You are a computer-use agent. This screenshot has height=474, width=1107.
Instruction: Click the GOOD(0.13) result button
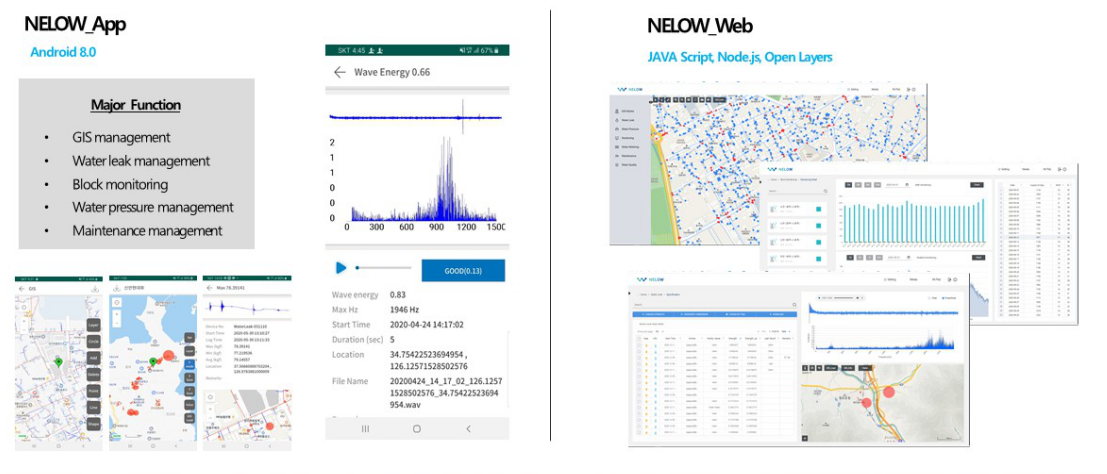[x=463, y=269]
